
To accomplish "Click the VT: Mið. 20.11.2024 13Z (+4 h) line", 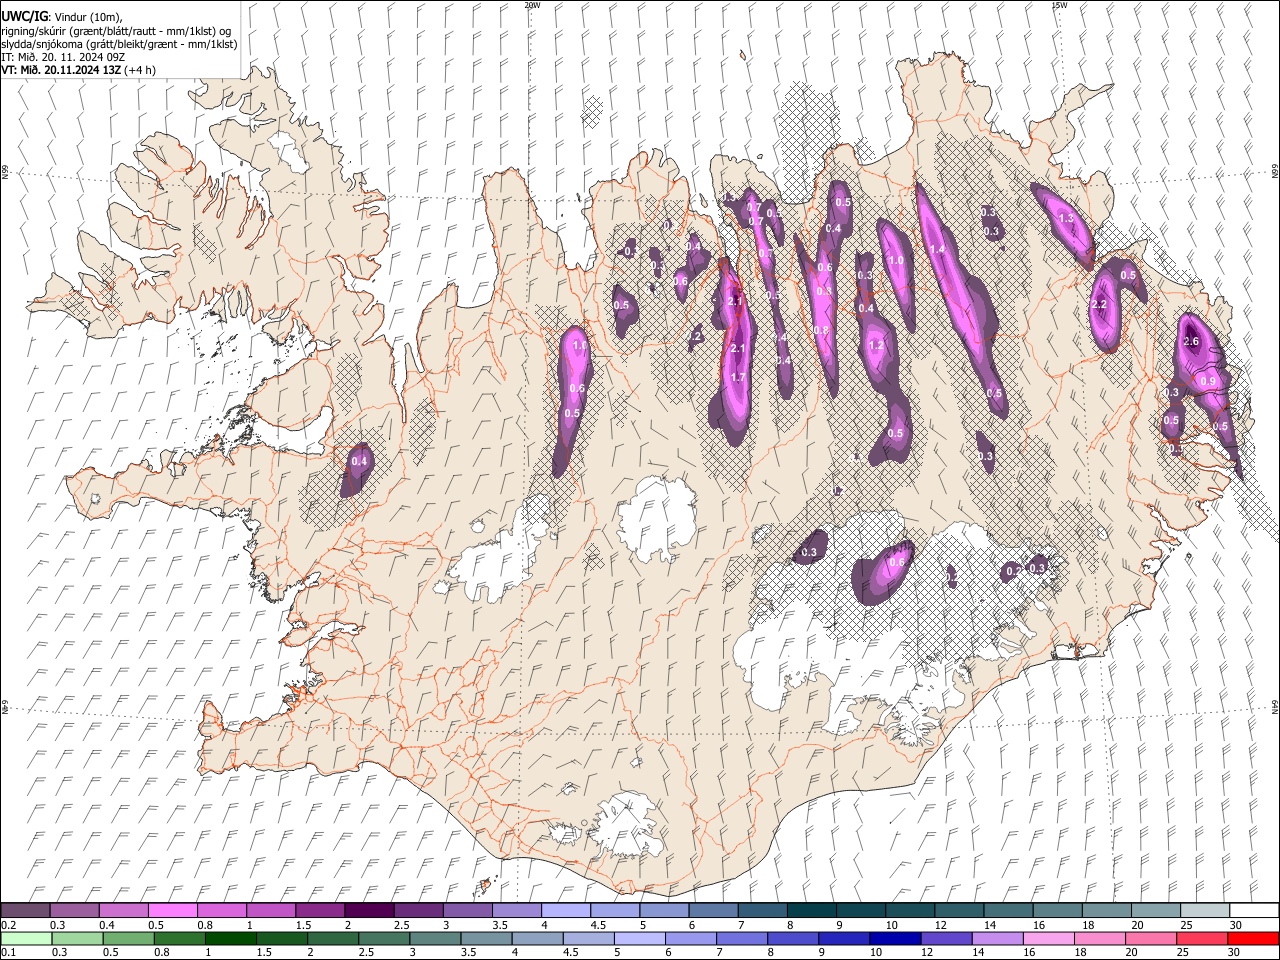I will click(x=79, y=70).
